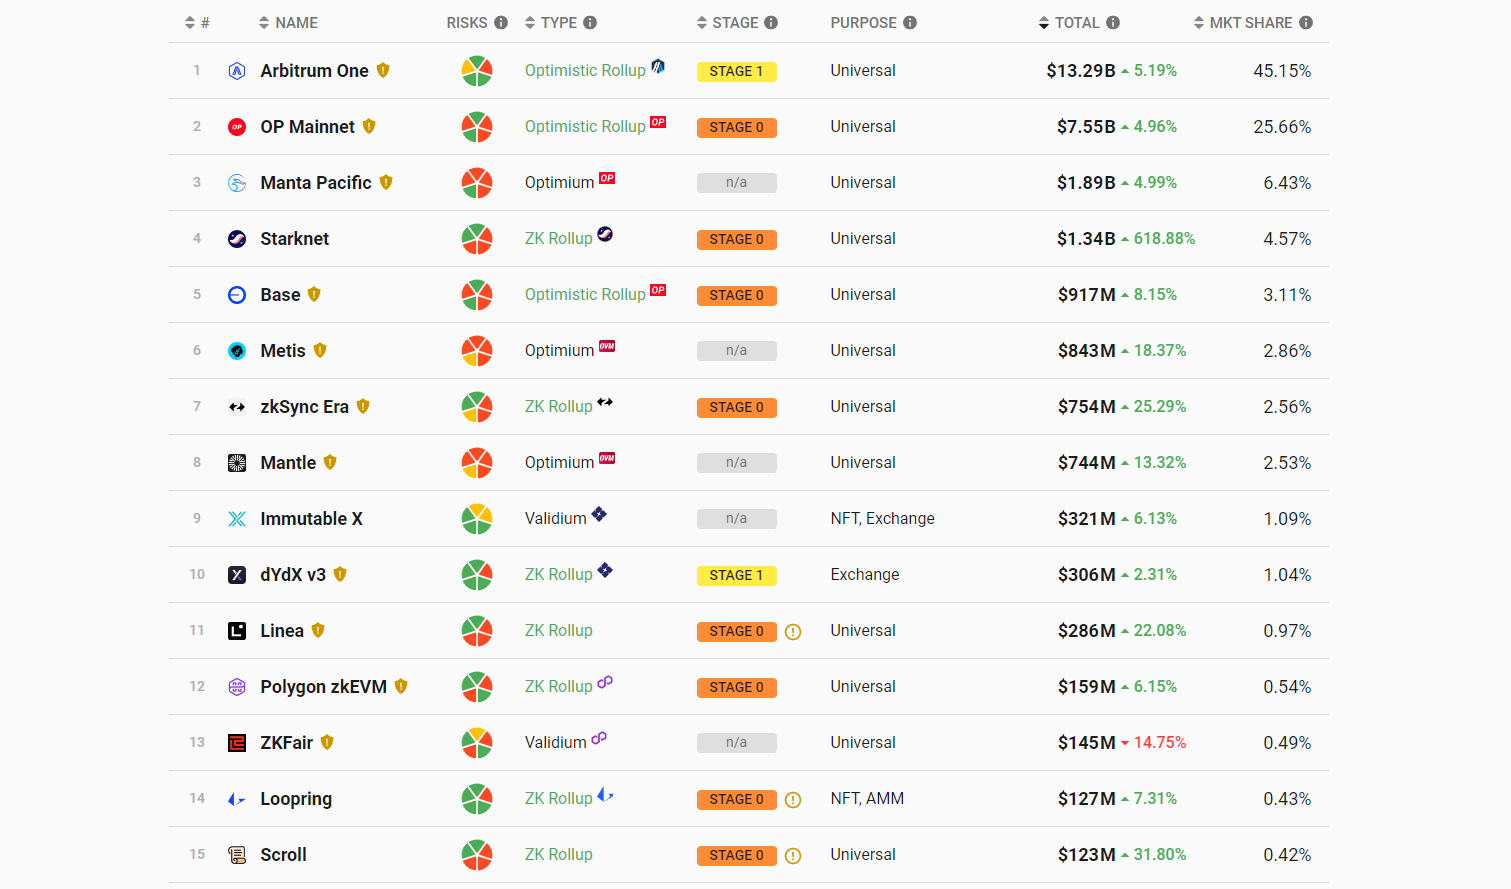Click the info icon next to PURPOSE
Screen dimensions: 1511x889
coord(910,23)
